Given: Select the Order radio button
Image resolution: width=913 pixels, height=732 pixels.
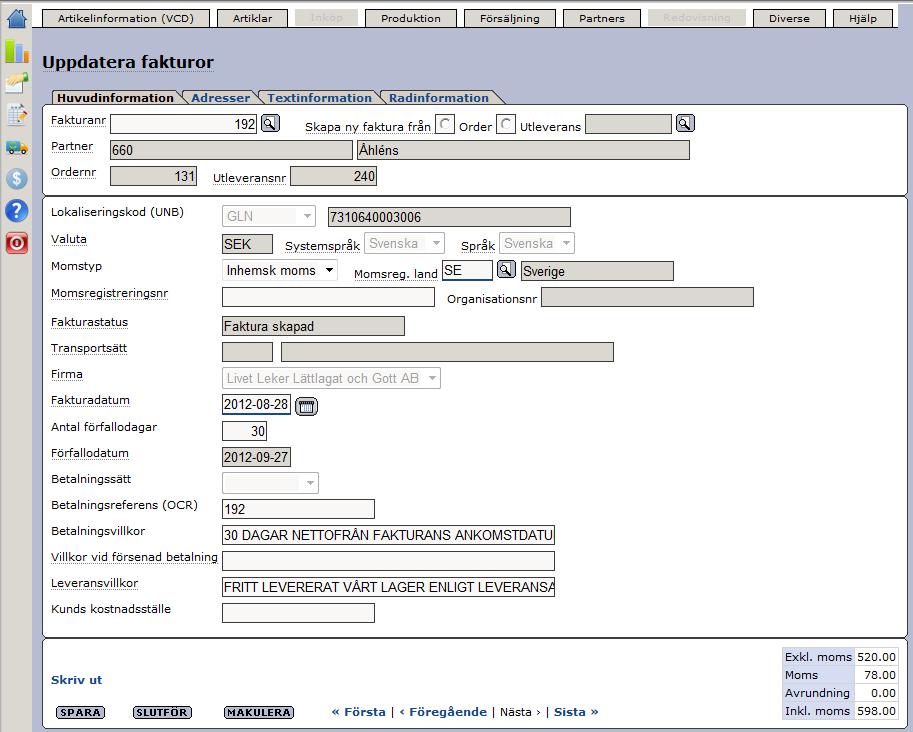Looking at the screenshot, I should click(445, 124).
